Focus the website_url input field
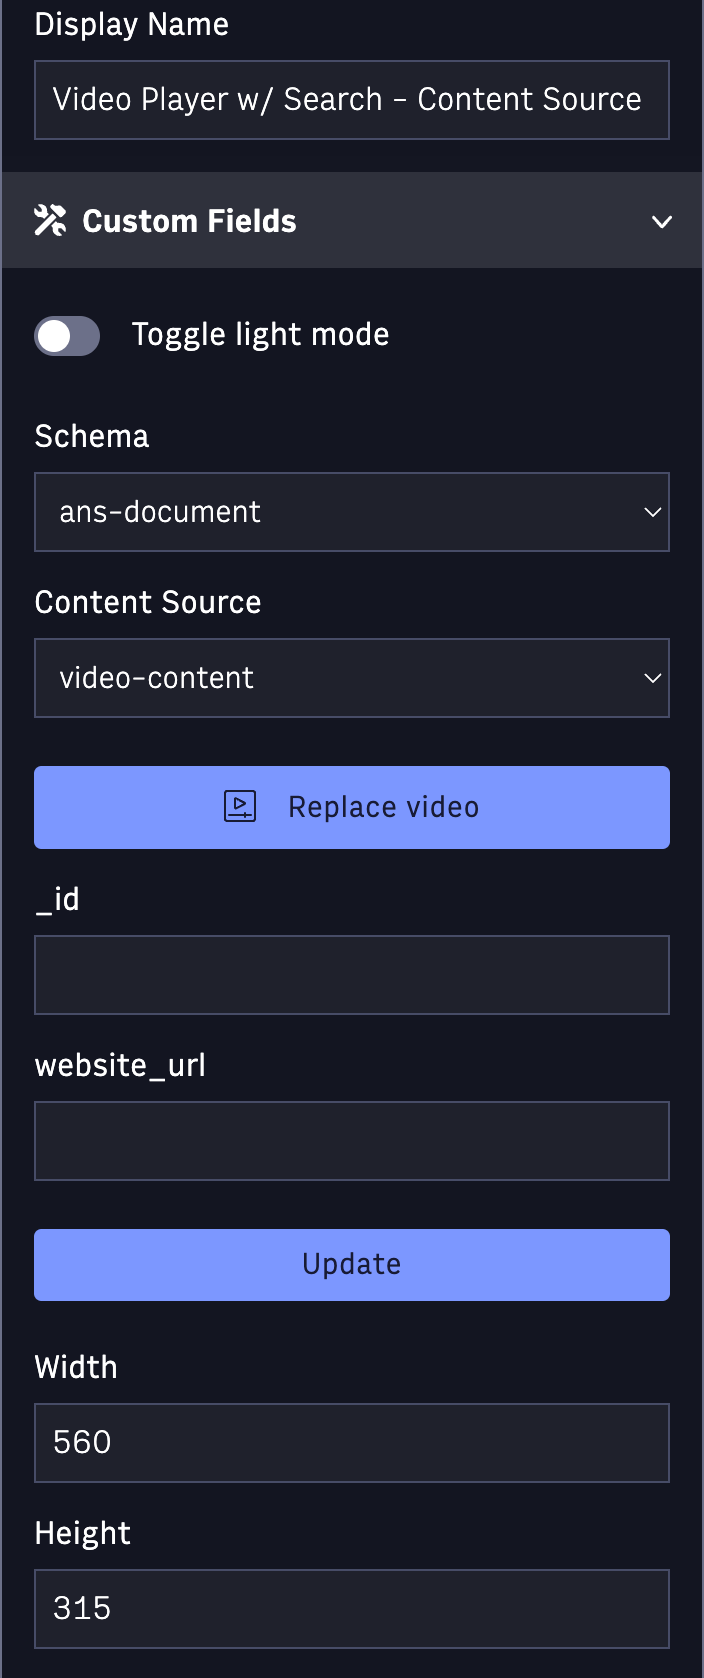Image resolution: width=704 pixels, height=1678 pixels. pyautogui.click(x=352, y=1141)
